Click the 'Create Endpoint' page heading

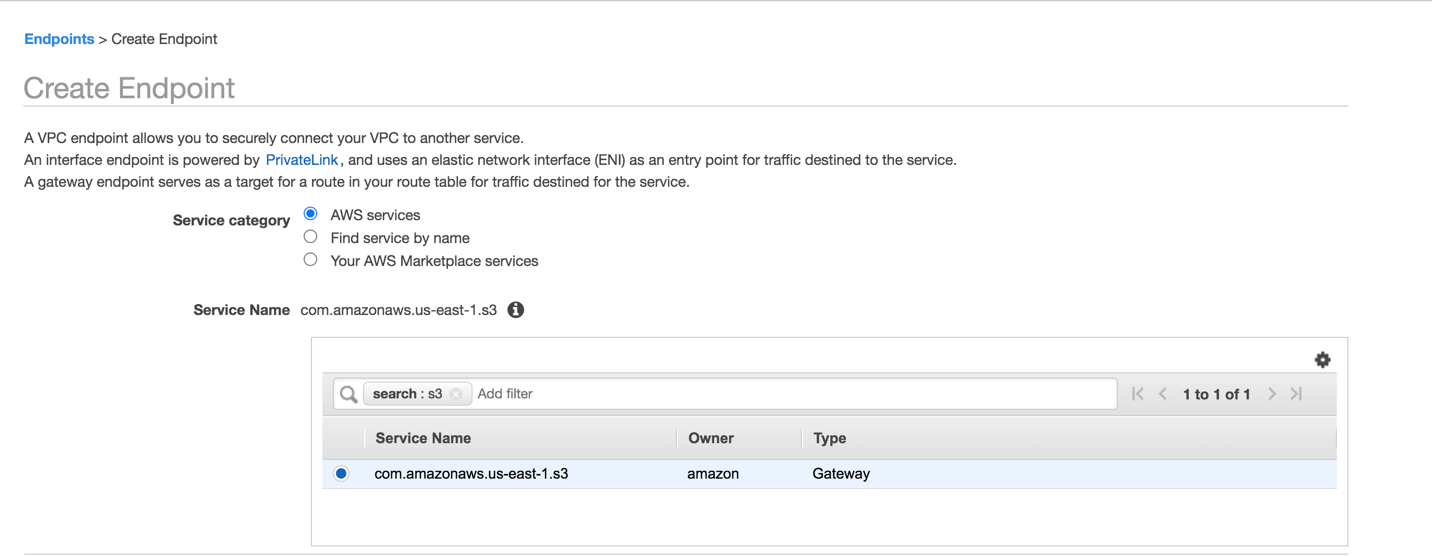(129, 88)
